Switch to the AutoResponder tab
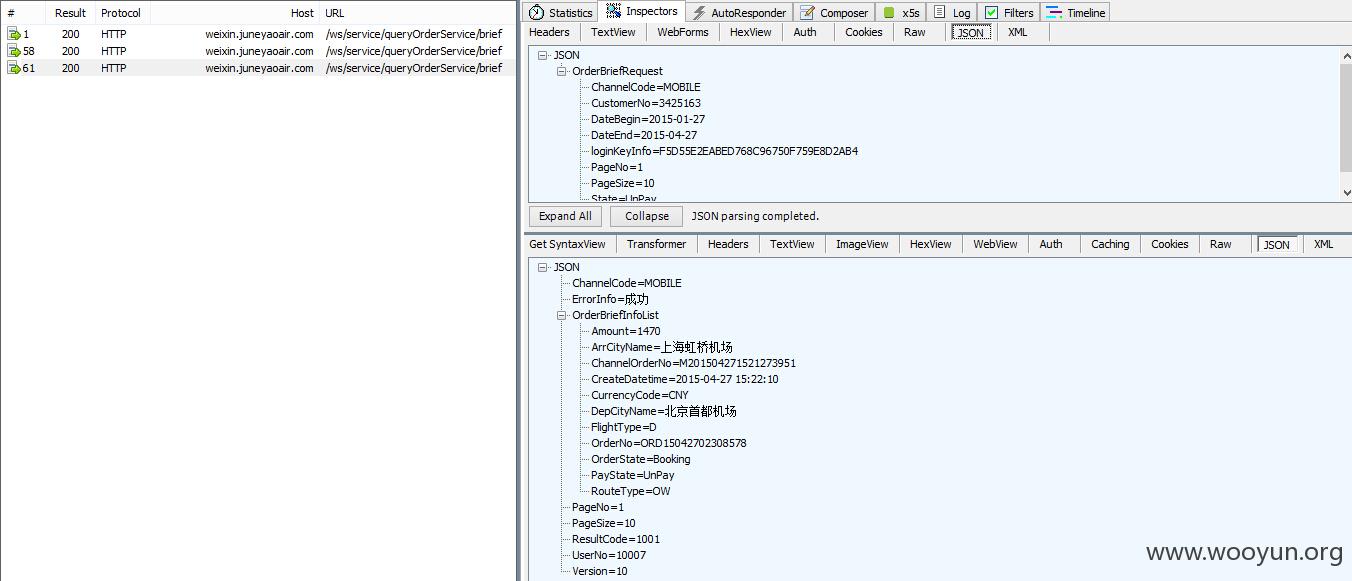1352x581 pixels. (740, 13)
